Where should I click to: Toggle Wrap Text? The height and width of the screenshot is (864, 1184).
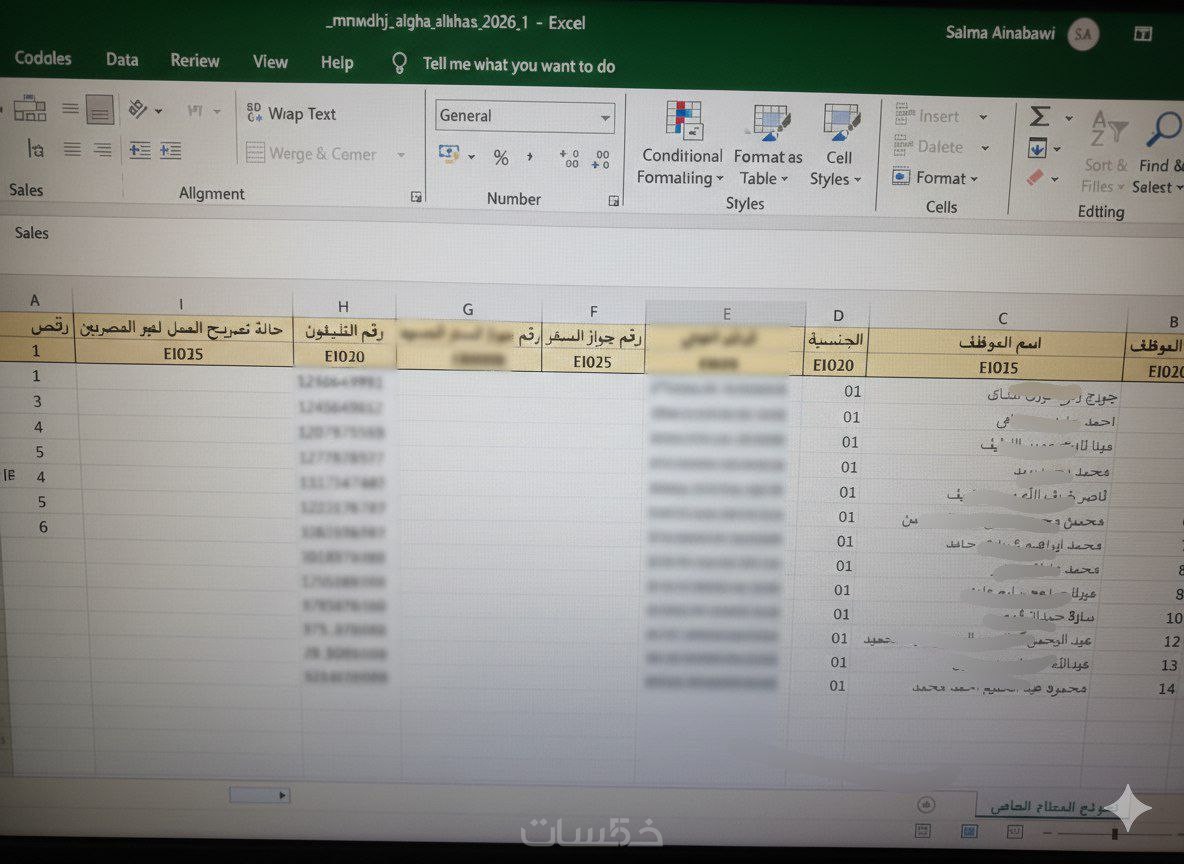pyautogui.click(x=291, y=113)
